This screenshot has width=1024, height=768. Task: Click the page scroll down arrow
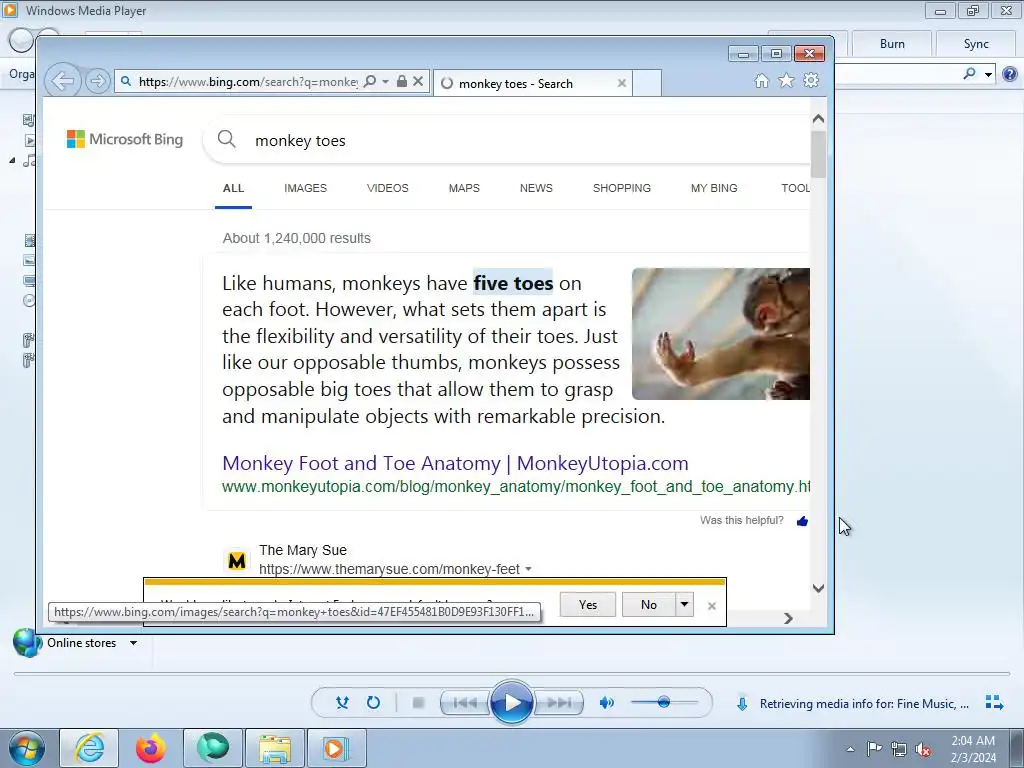click(818, 588)
